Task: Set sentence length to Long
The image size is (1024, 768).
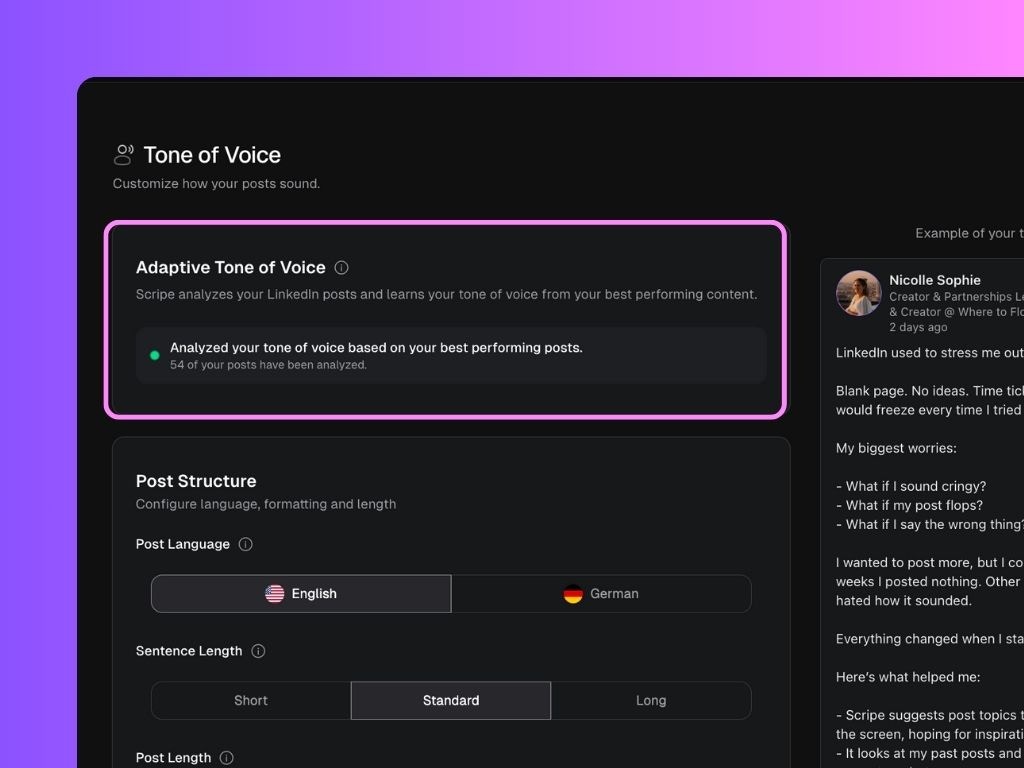Action: pyautogui.click(x=651, y=701)
